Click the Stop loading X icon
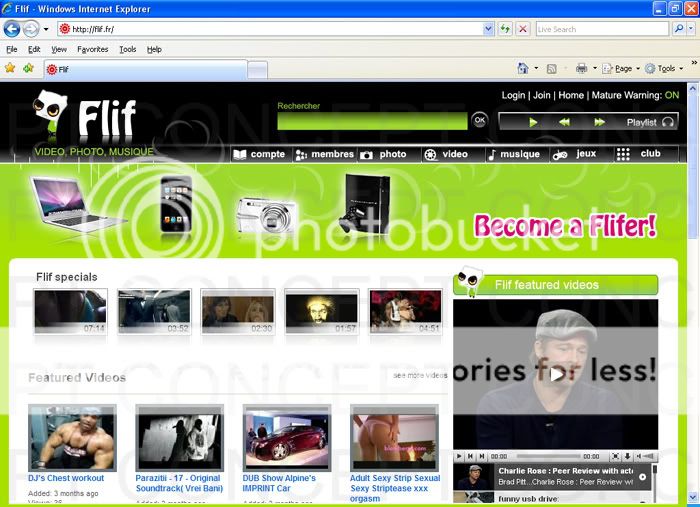The height and width of the screenshot is (507, 700). coord(523,29)
